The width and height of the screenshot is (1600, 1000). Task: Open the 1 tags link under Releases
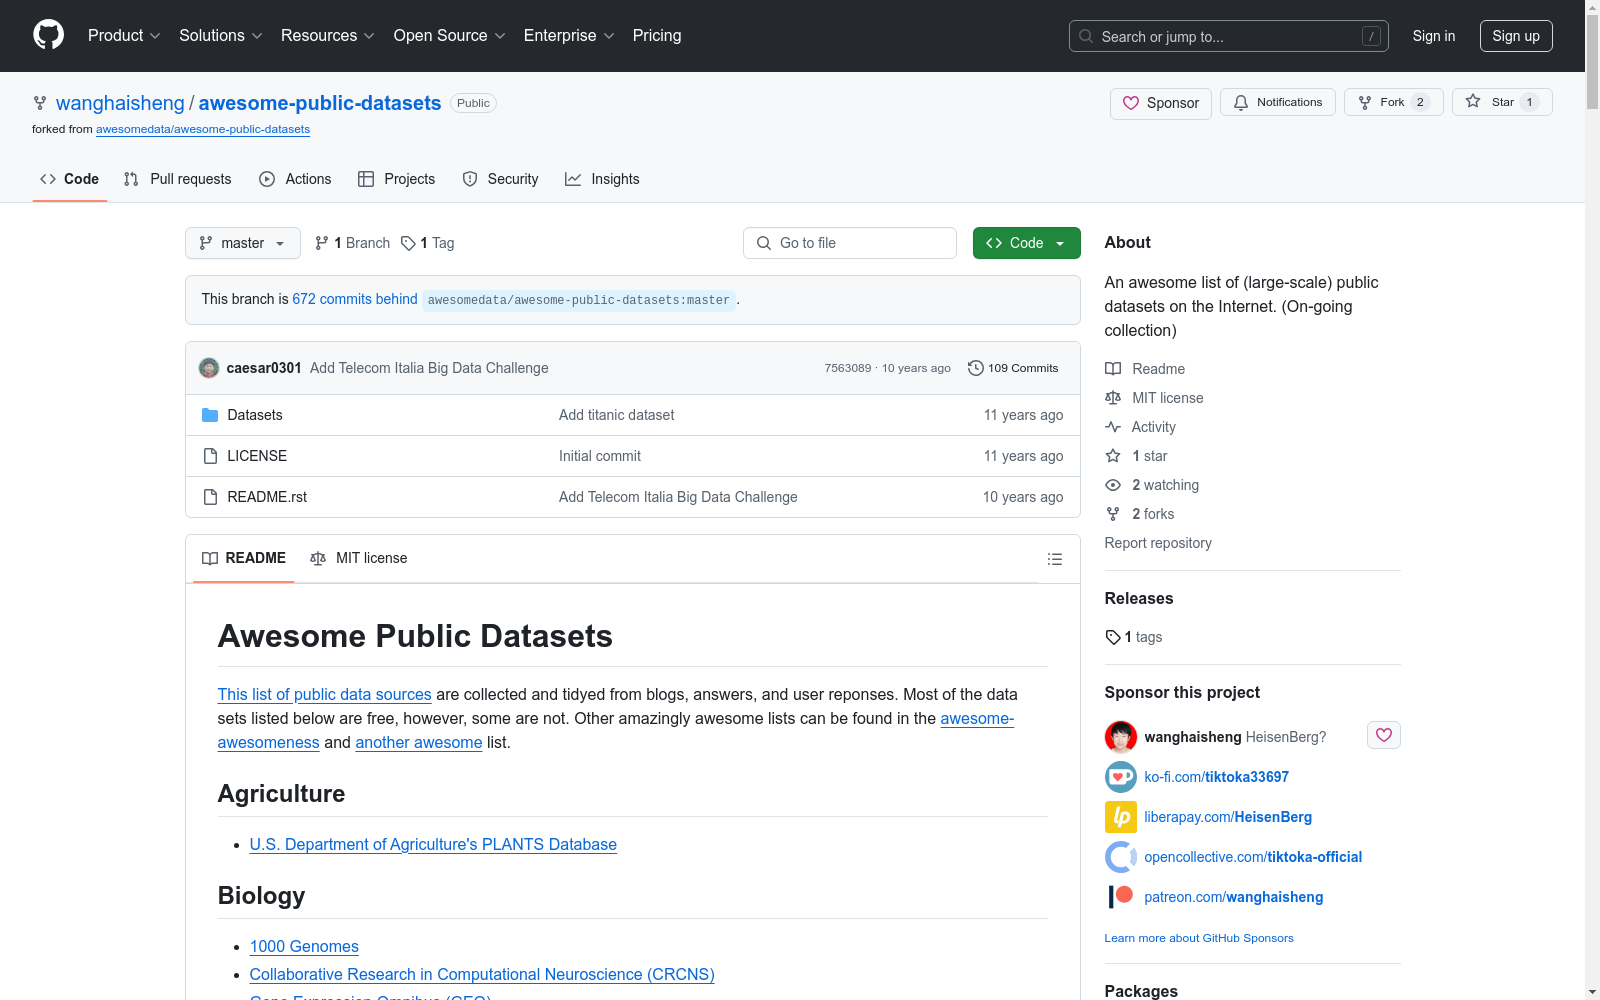(1134, 637)
